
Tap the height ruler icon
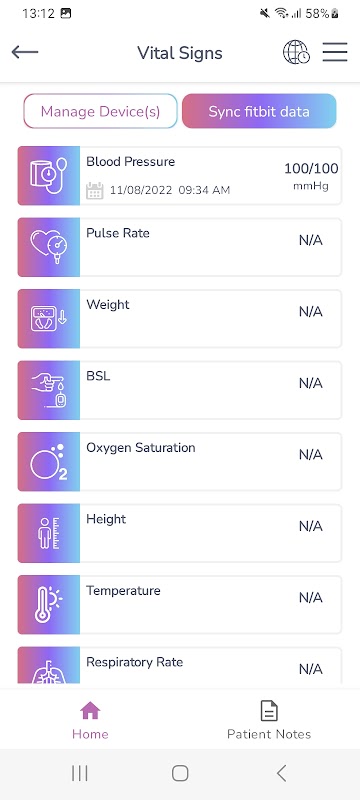point(49,533)
